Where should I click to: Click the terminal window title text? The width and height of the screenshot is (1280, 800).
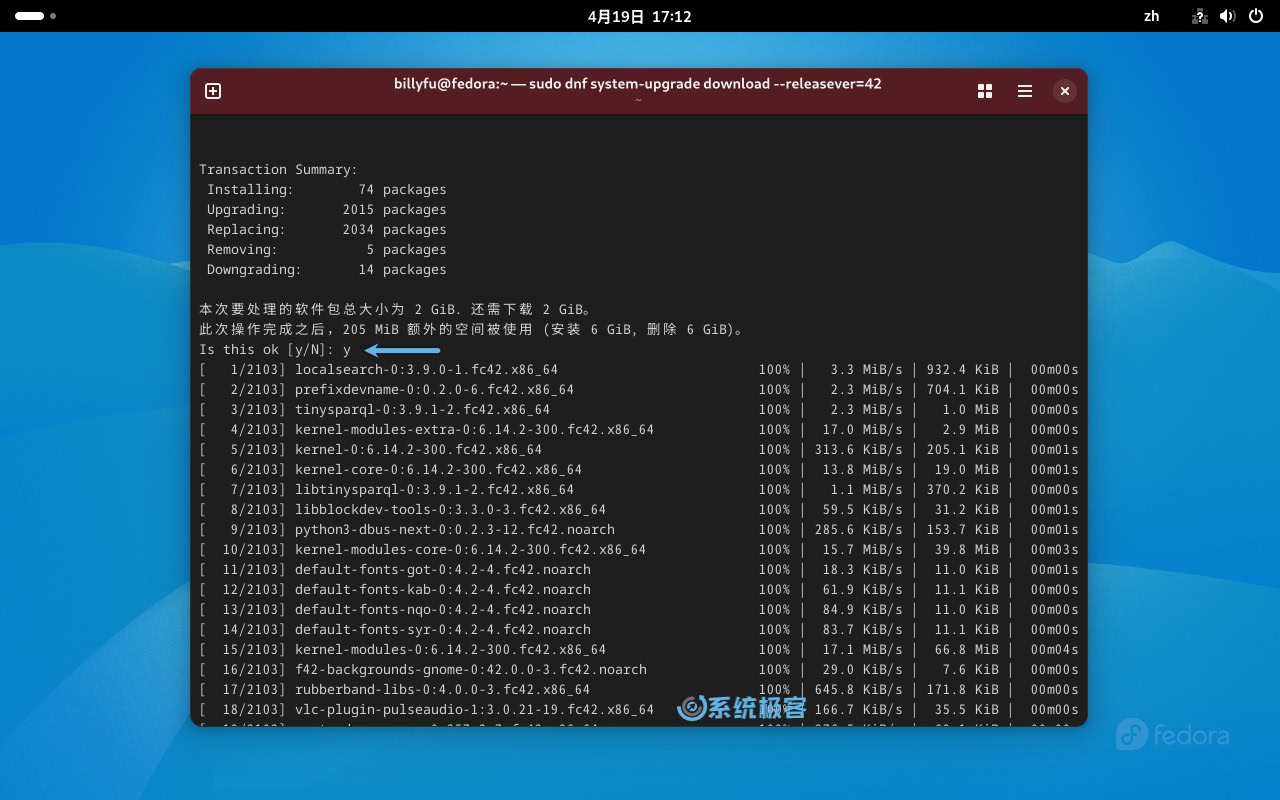638,84
